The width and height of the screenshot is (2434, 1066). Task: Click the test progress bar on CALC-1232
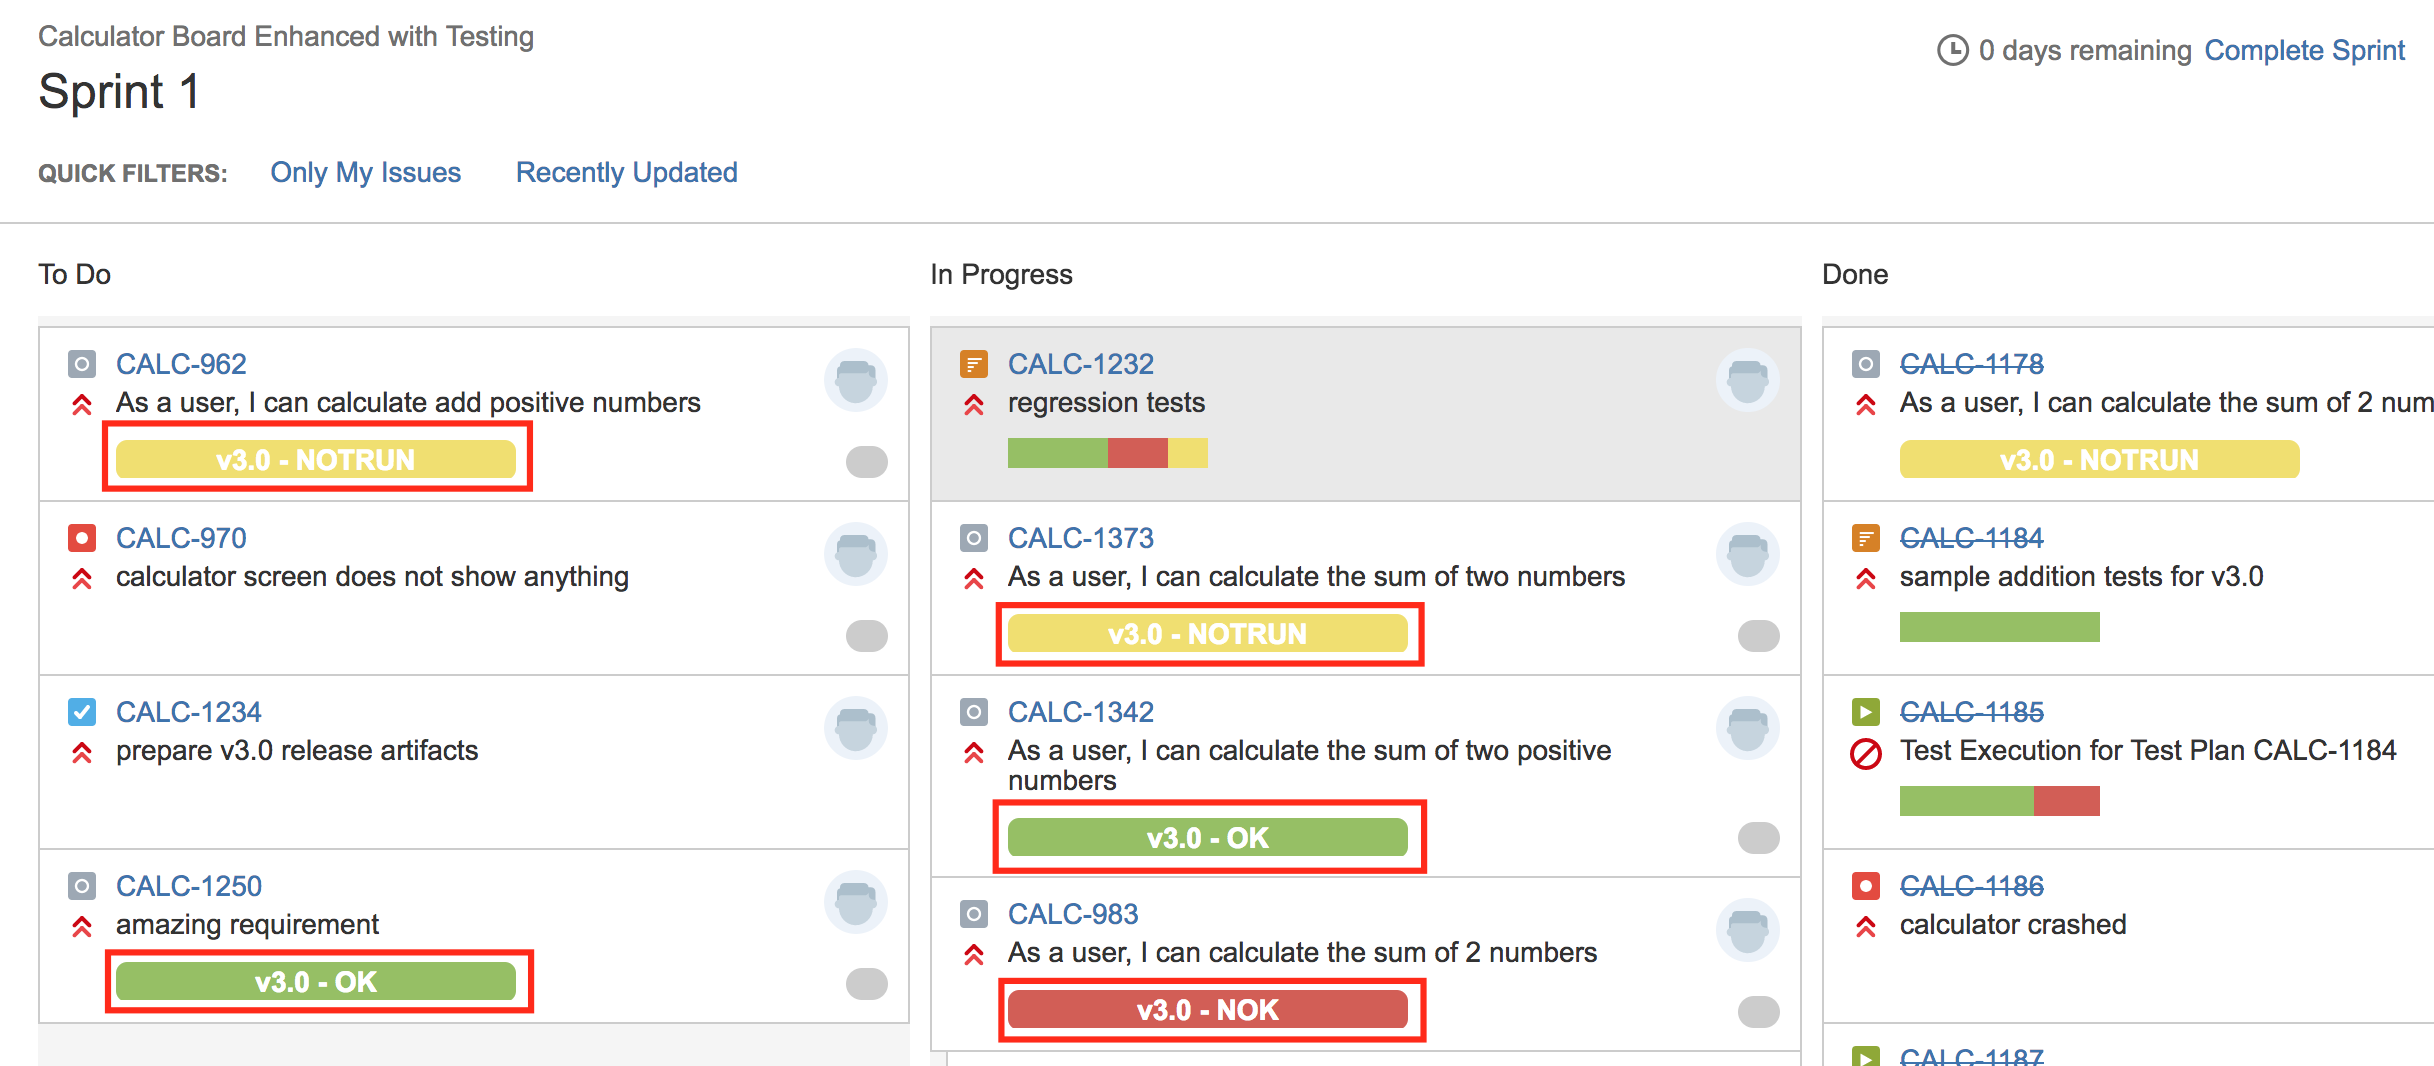point(1108,453)
